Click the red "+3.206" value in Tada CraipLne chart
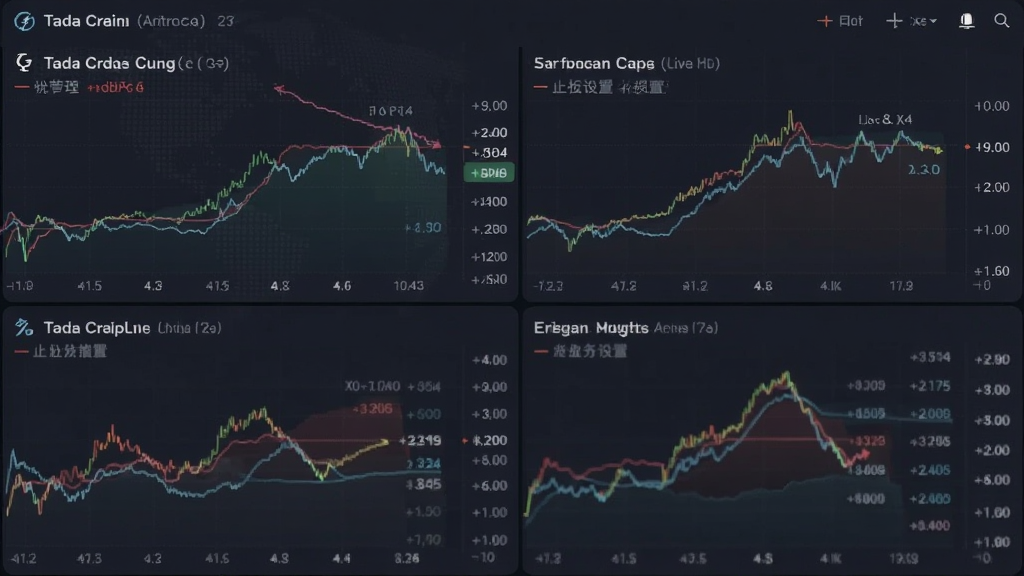This screenshot has width=1024, height=576. tap(372, 409)
